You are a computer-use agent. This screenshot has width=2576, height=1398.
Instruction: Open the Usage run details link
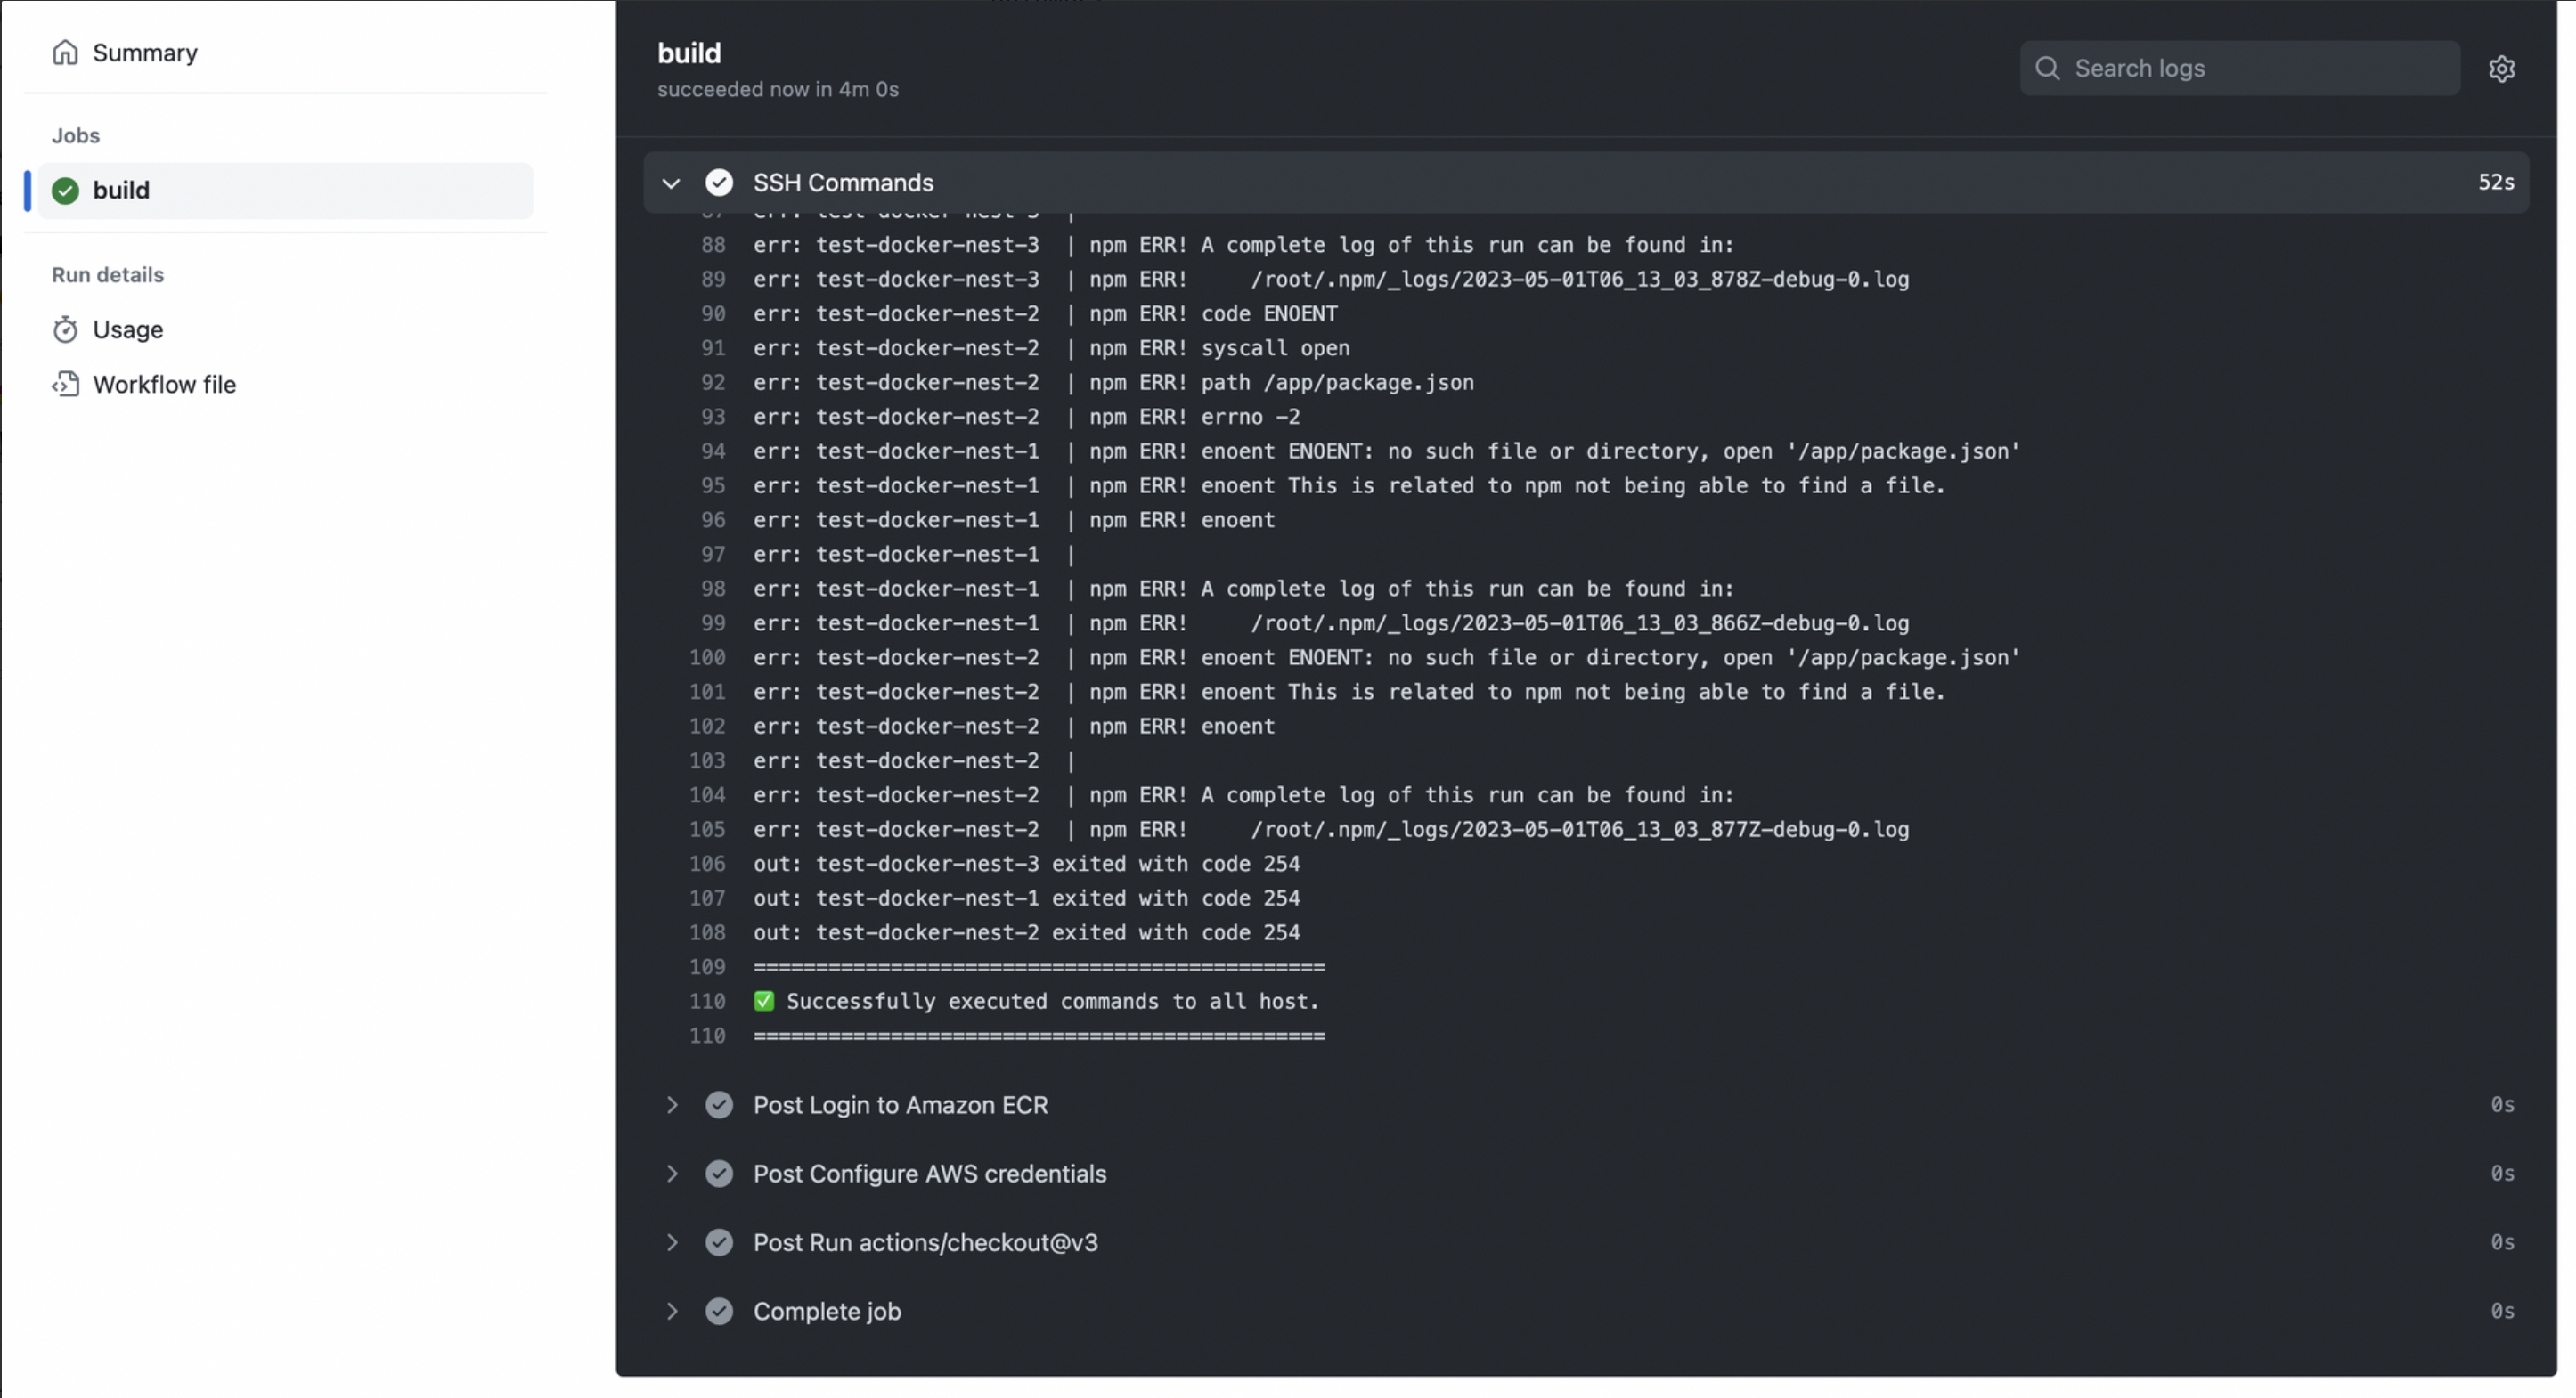click(128, 329)
